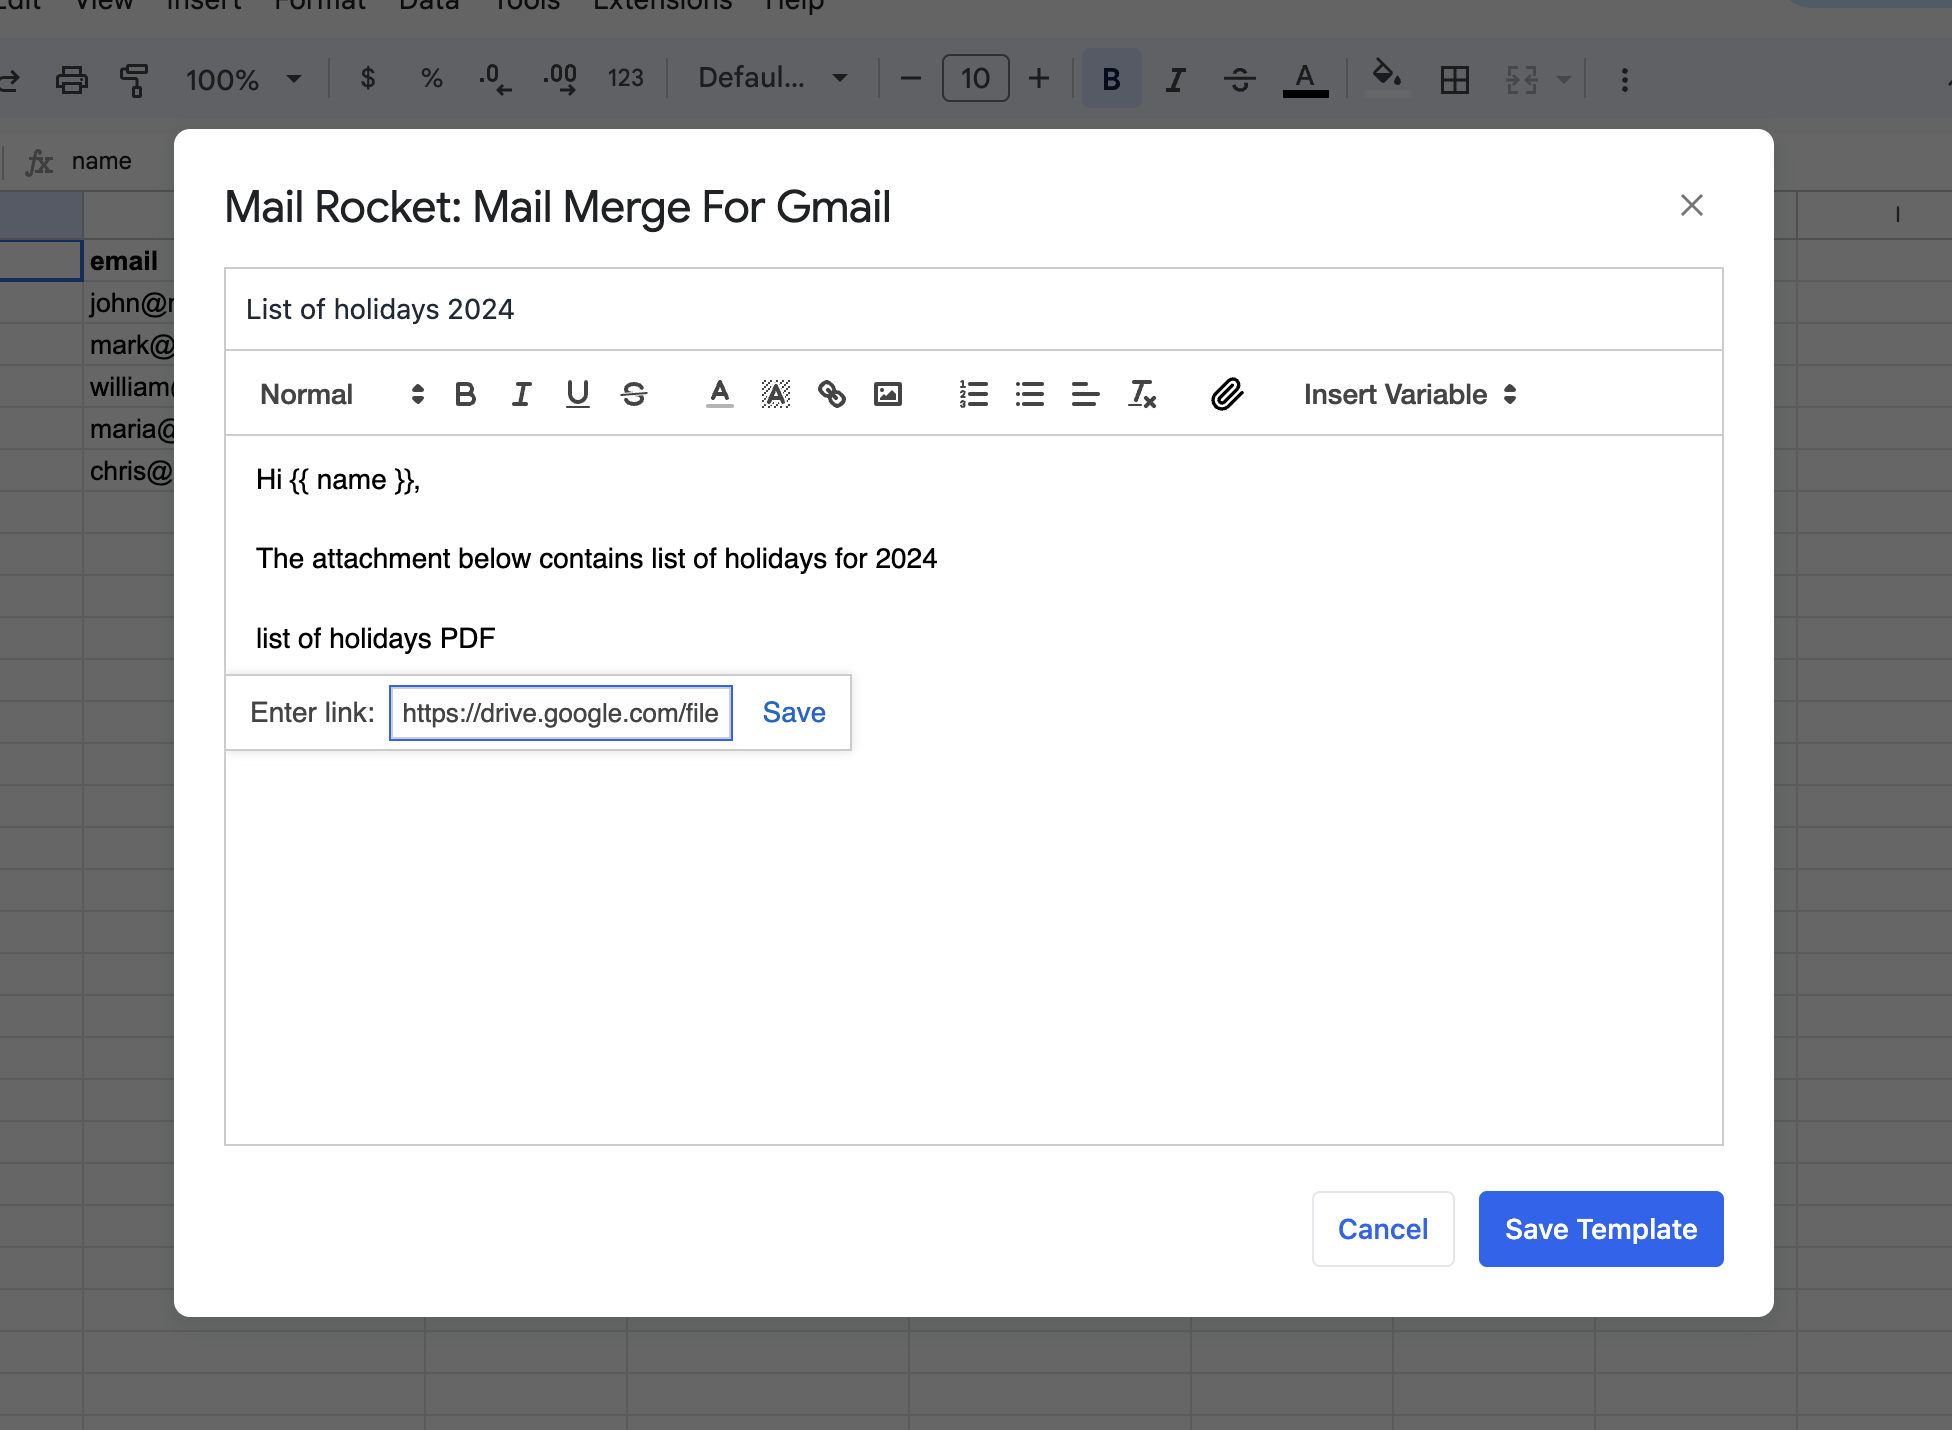This screenshot has height=1430, width=1952.
Task: Click the attachment paperclip icon
Action: (1226, 394)
